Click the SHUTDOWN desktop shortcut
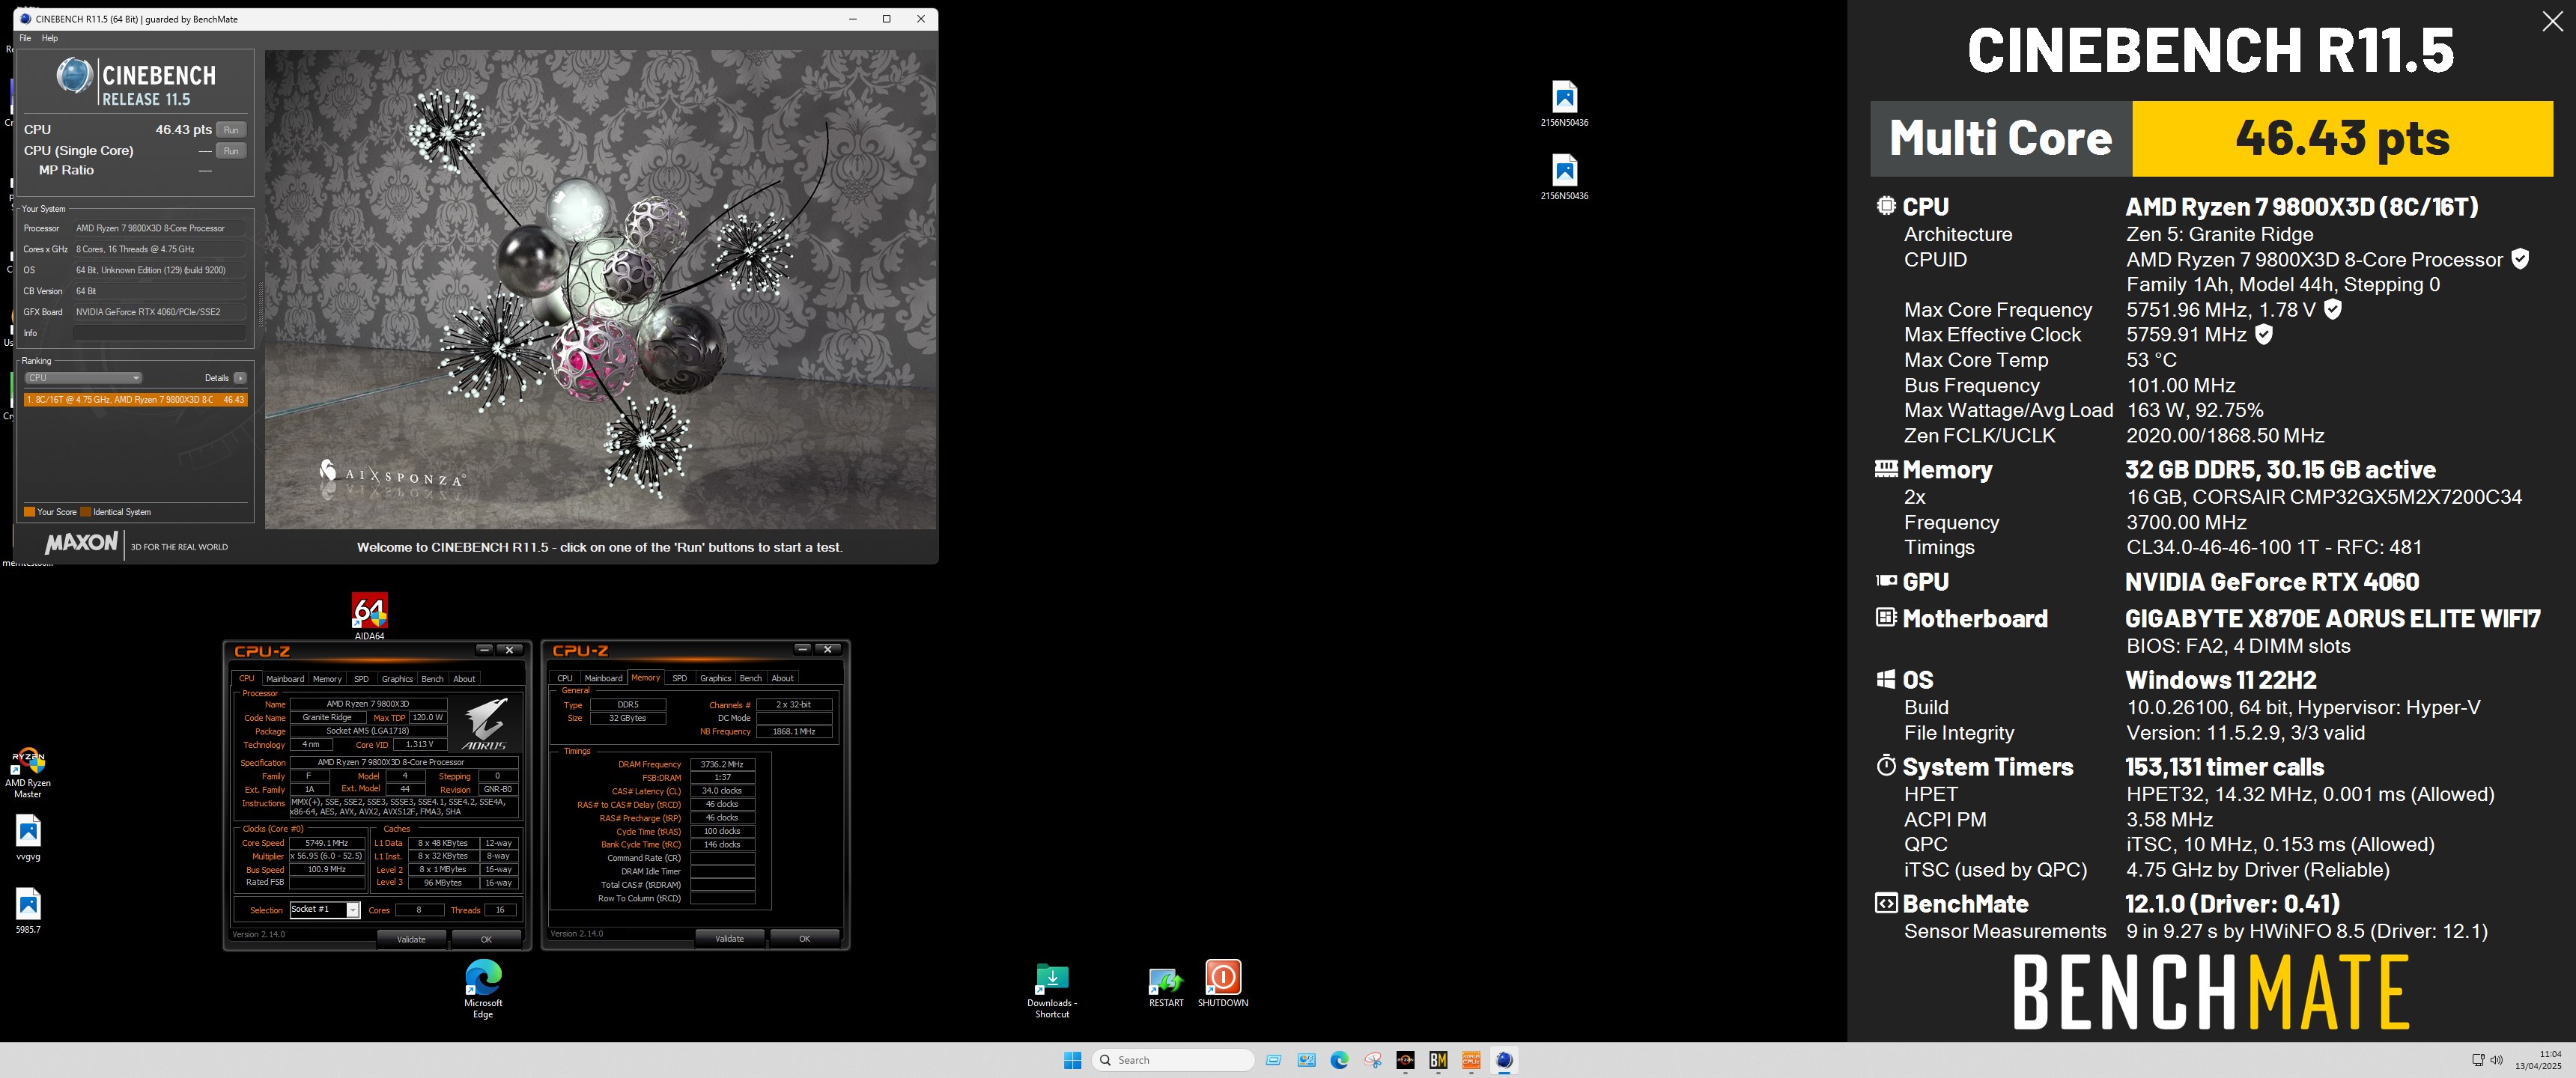 1223,983
